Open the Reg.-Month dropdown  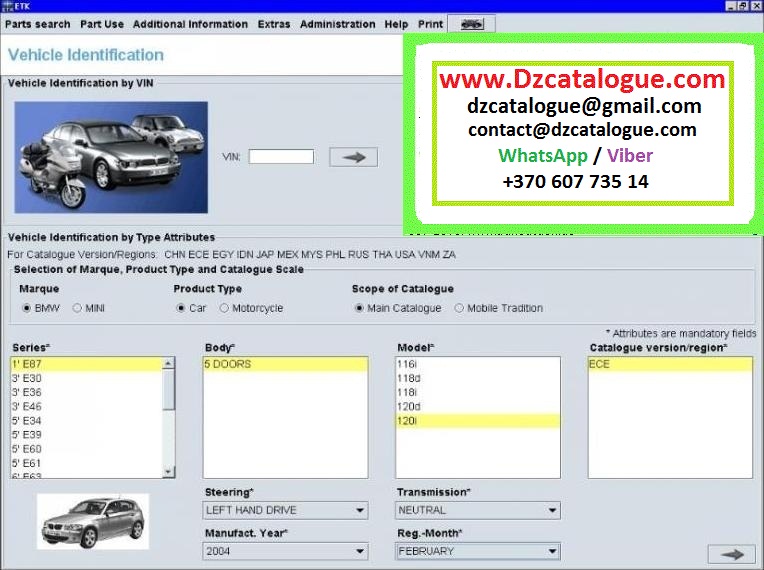click(478, 551)
